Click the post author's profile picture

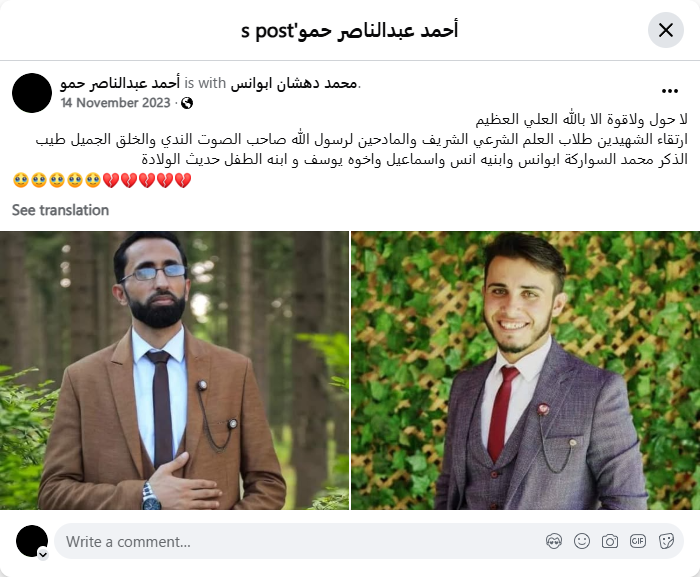click(32, 93)
